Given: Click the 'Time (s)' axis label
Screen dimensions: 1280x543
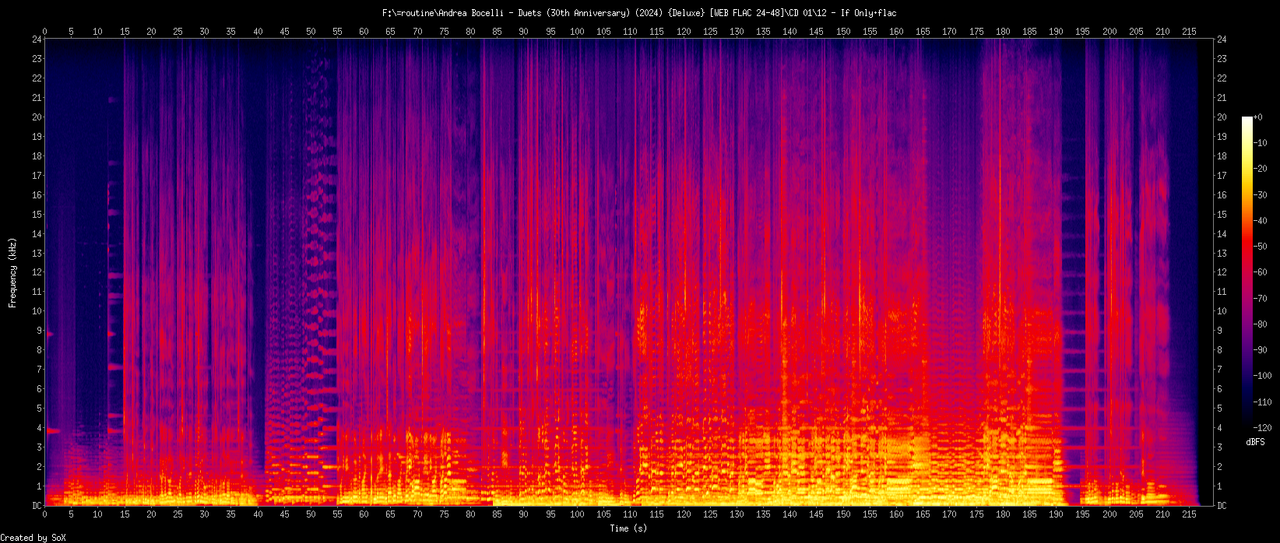Looking at the screenshot, I should (x=630, y=527).
